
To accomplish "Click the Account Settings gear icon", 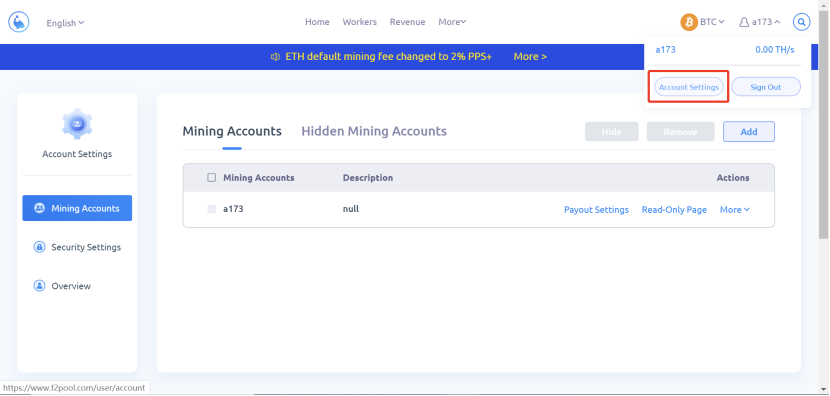I will tap(77, 123).
